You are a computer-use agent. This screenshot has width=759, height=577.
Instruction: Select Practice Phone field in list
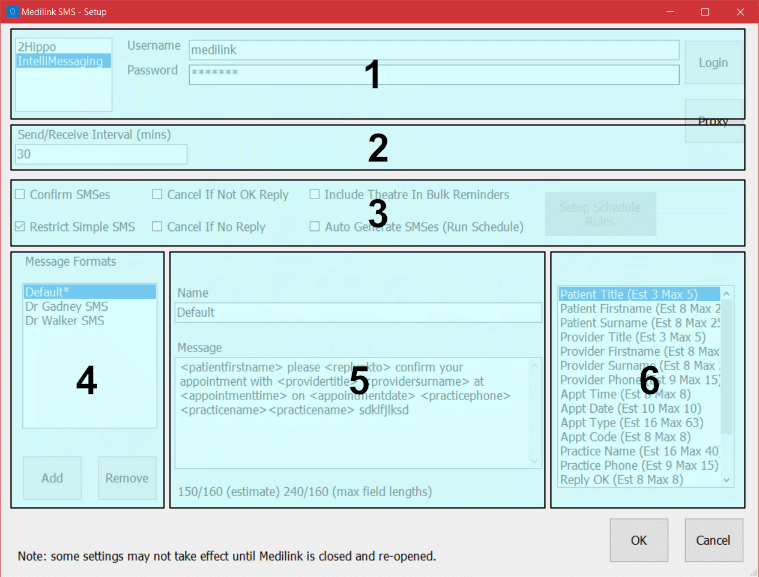point(639,466)
